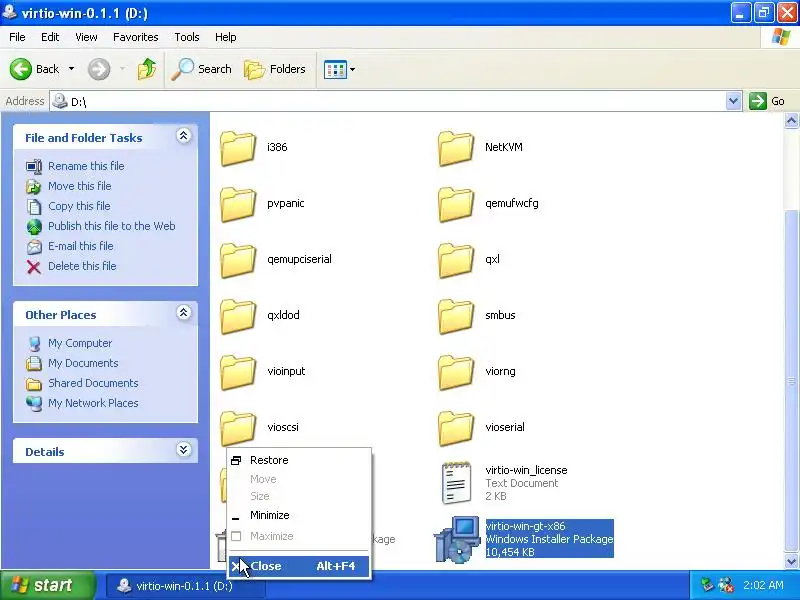Collapse the Other Places panel

184,313
